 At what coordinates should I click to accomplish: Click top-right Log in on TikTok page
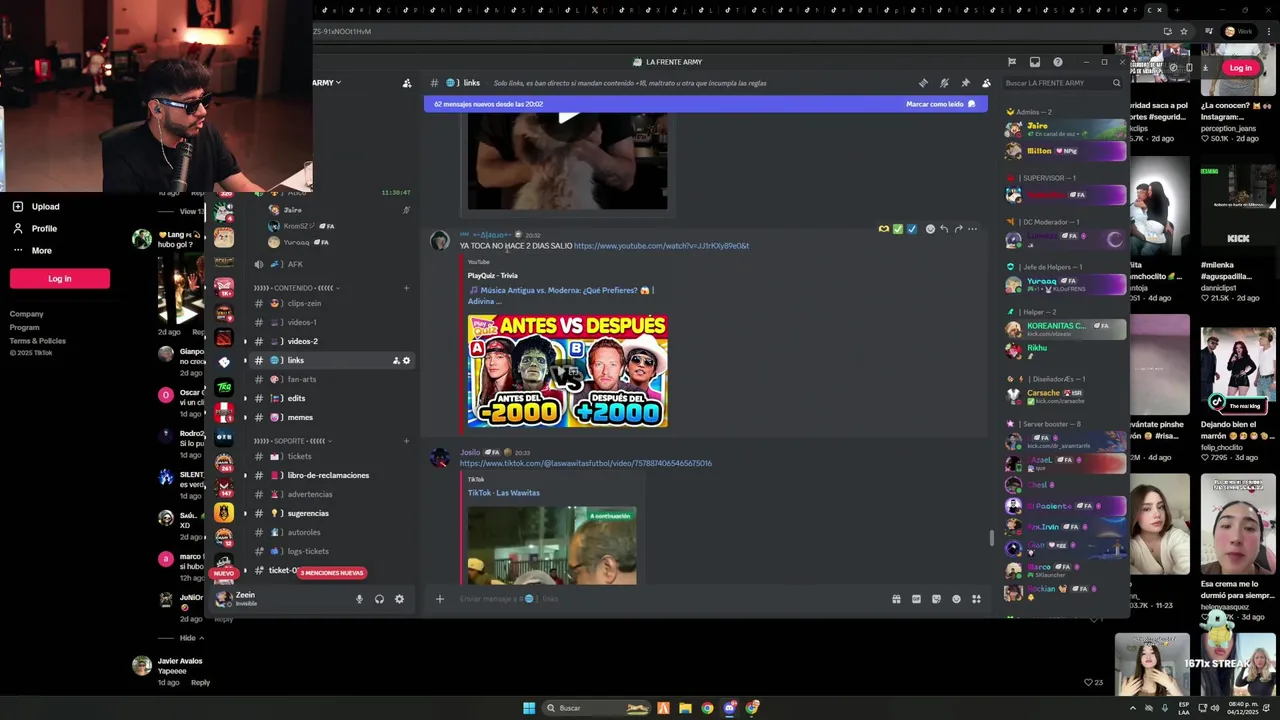tap(1240, 68)
